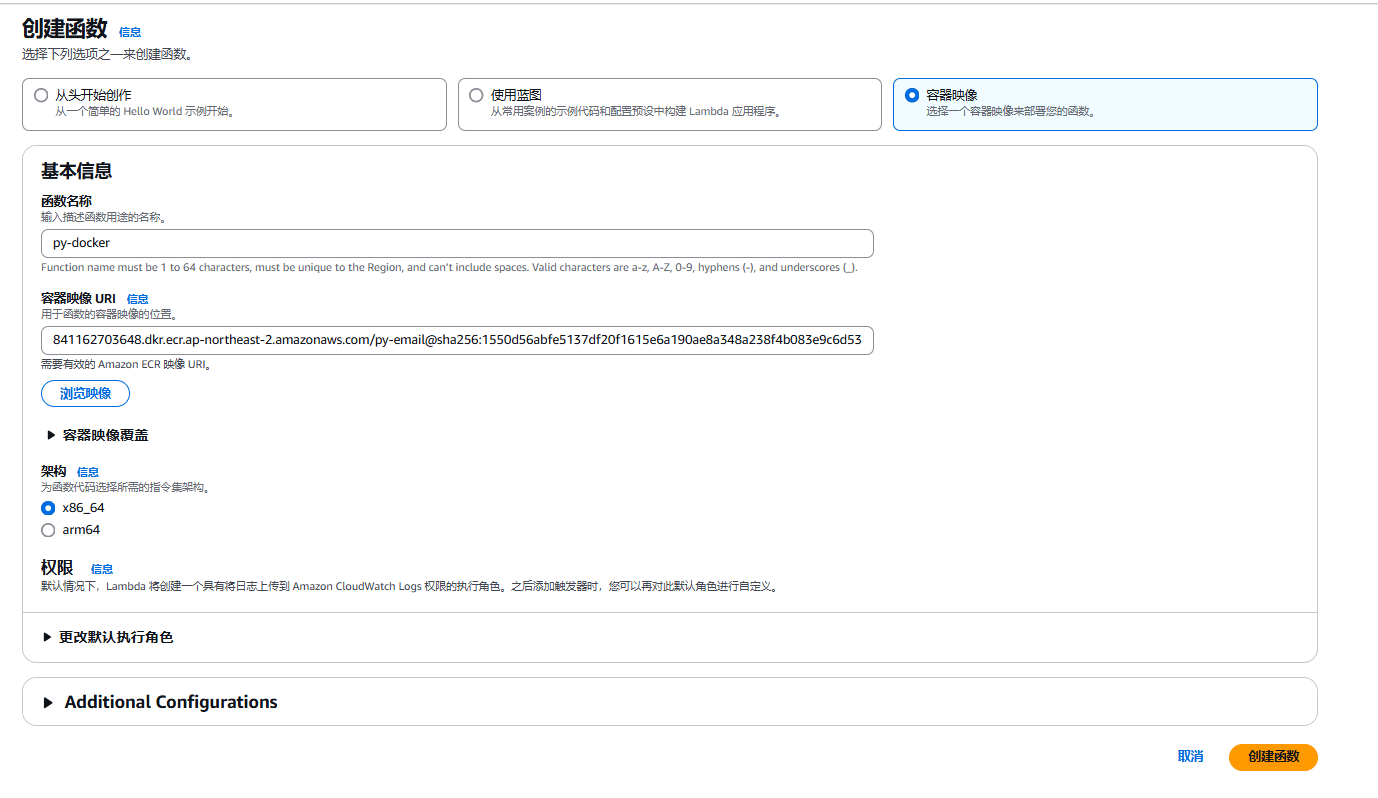This screenshot has height=798, width=1378.
Task: Open 信息 link next to 创建函数 heading
Action: pyautogui.click(x=130, y=32)
